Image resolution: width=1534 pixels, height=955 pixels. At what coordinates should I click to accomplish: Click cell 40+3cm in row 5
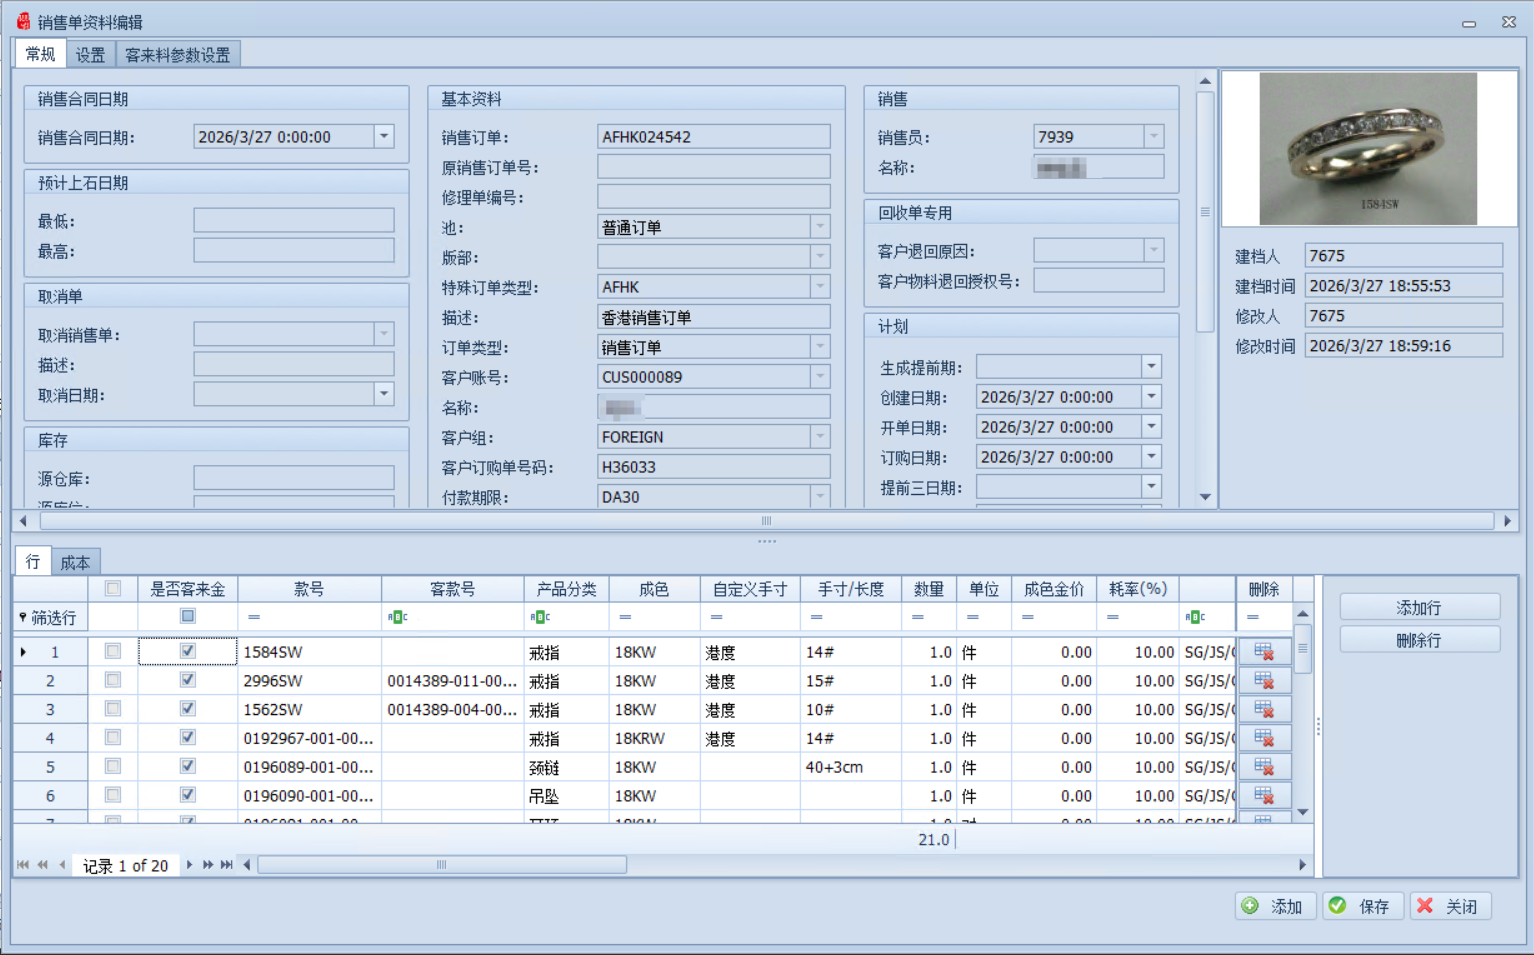click(x=850, y=767)
